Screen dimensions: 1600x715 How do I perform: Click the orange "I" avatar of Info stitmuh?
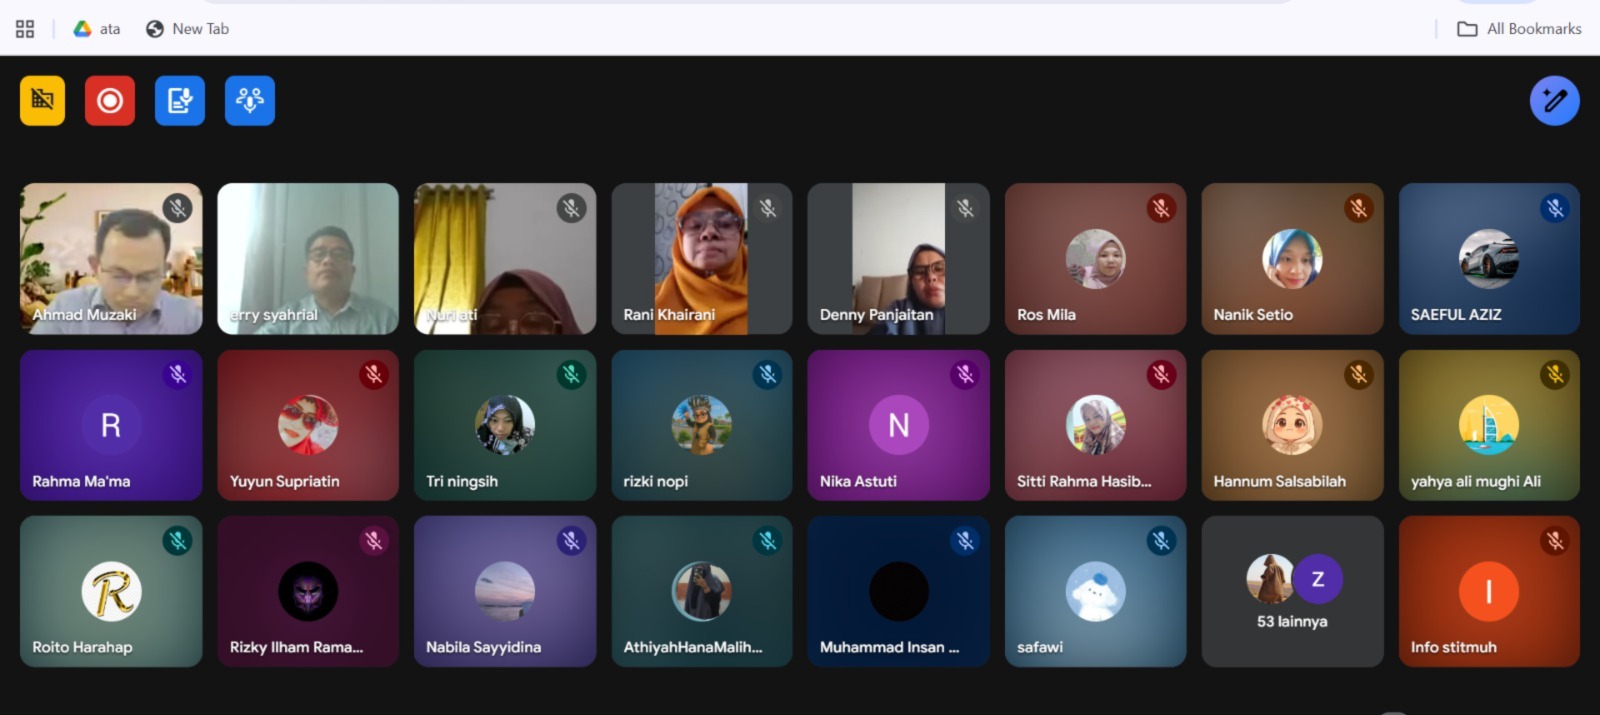point(1489,591)
